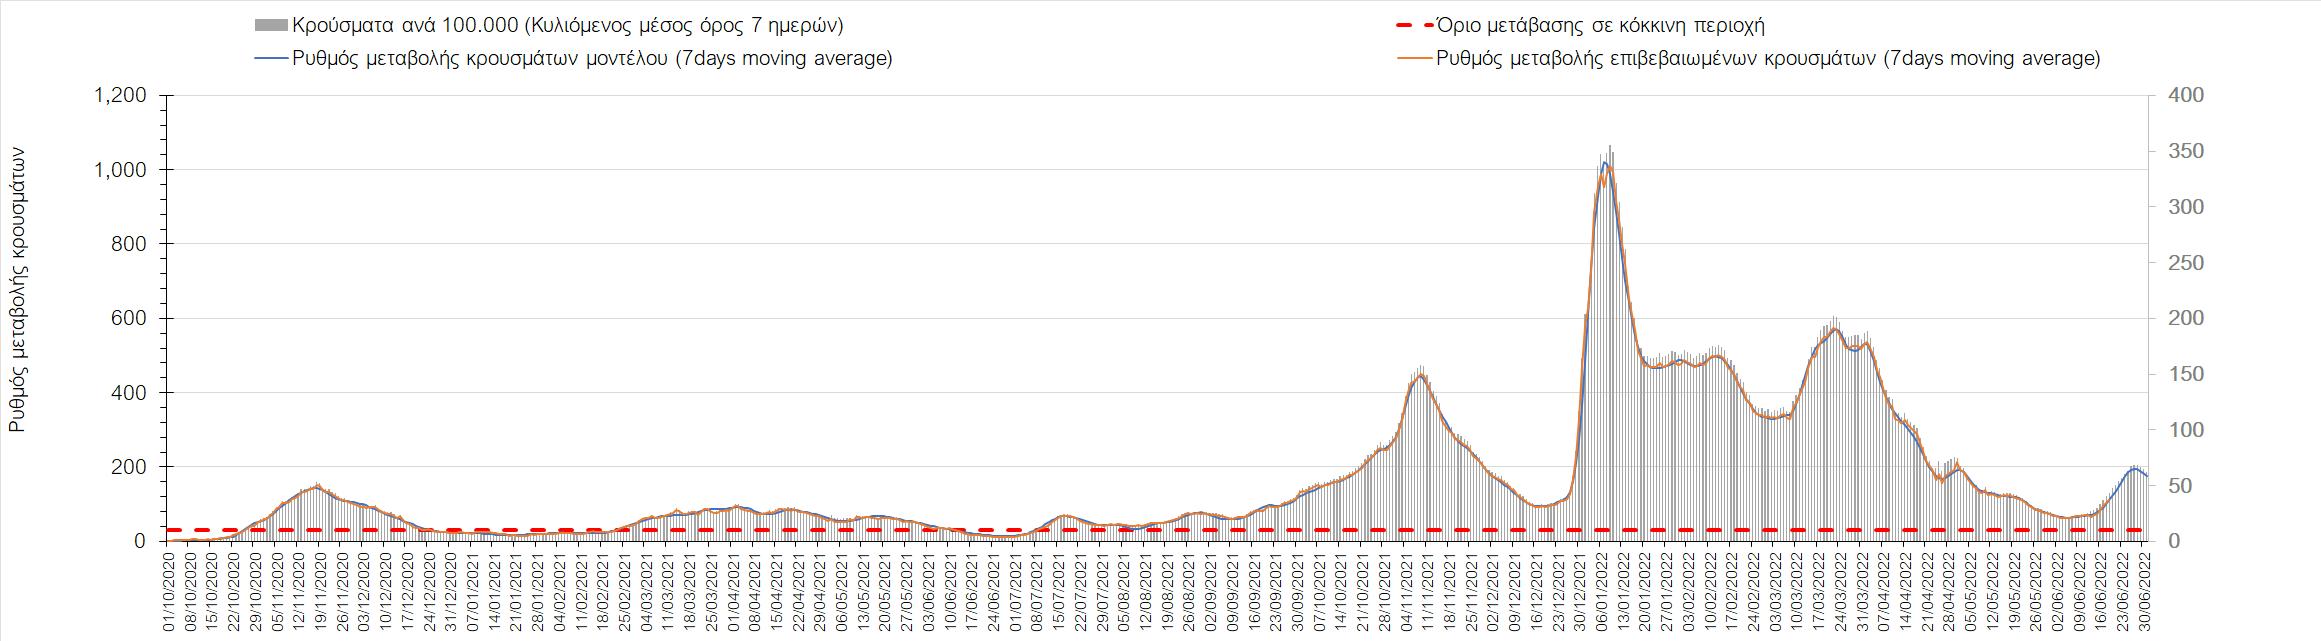Click the 600 label on left axis
Viewport: 2321px width, 641px height.
tap(130, 319)
